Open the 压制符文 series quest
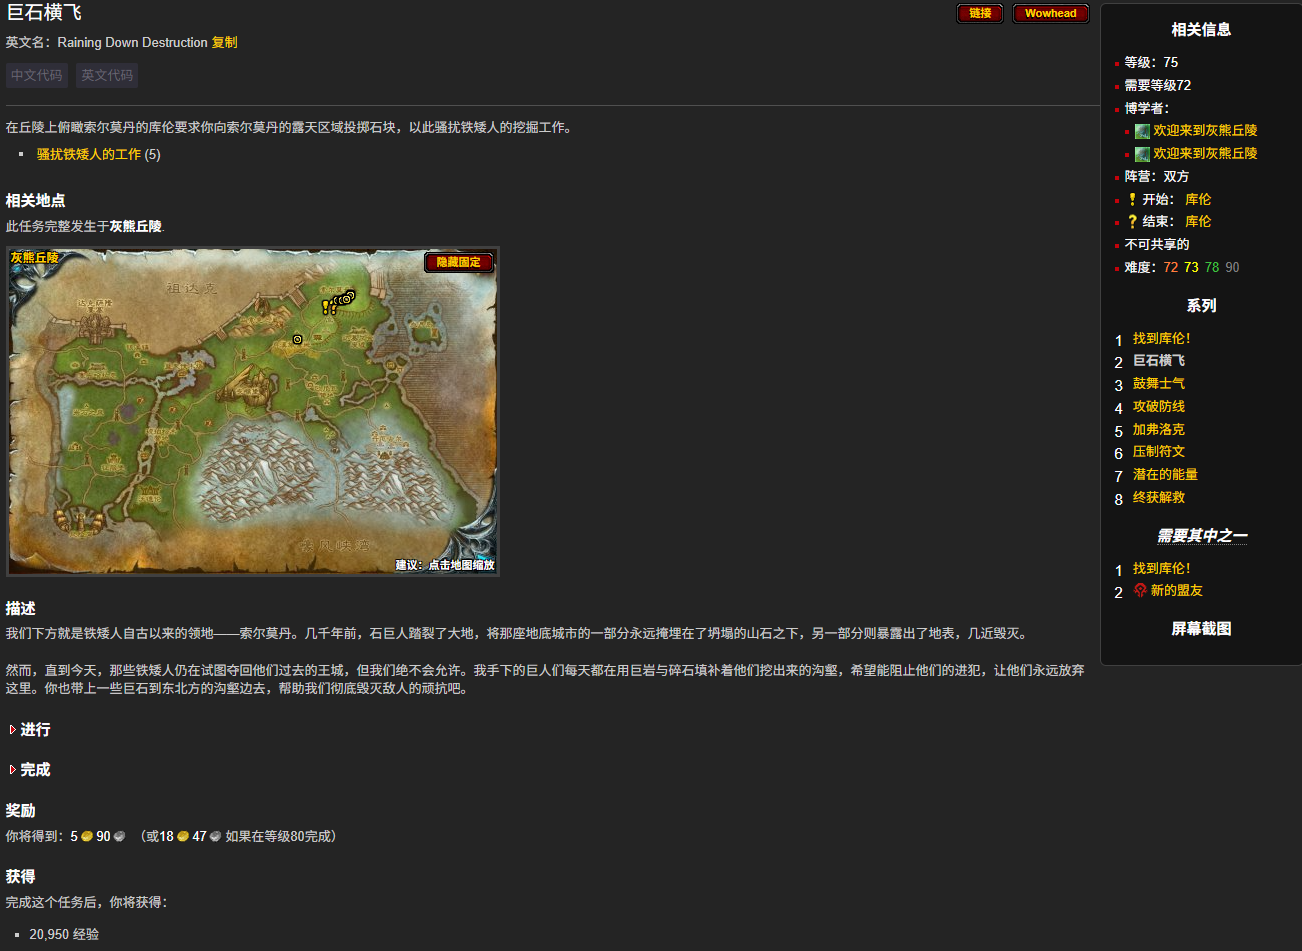This screenshot has width=1302, height=951. click(x=1158, y=451)
